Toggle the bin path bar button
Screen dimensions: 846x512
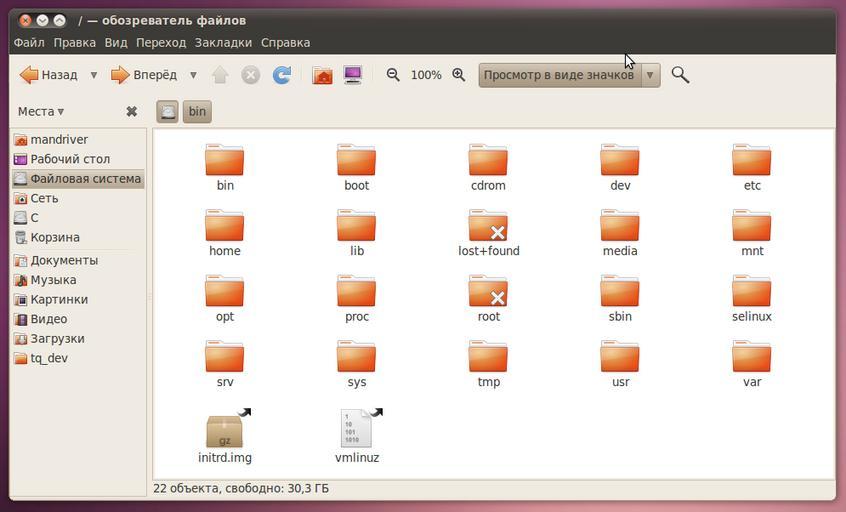(x=197, y=112)
